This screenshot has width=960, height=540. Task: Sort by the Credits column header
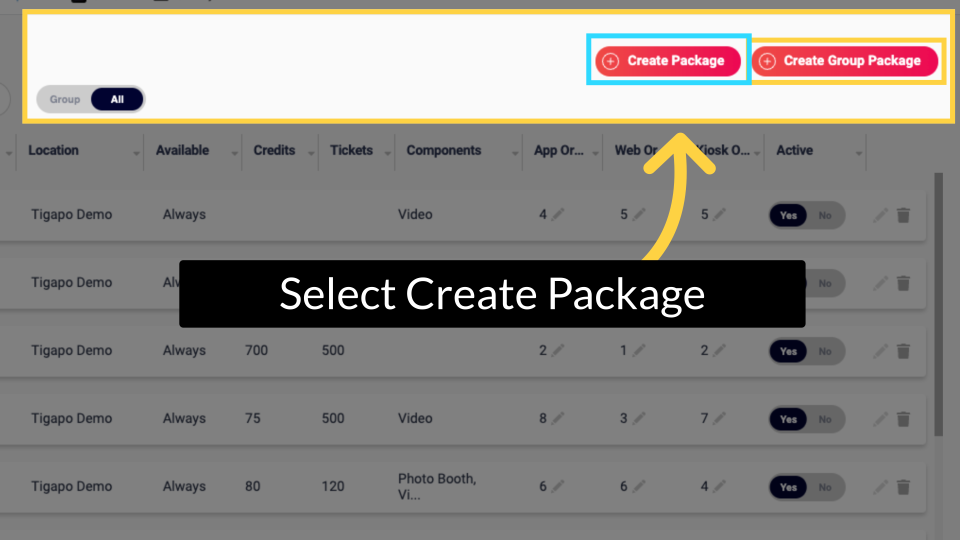coord(274,150)
